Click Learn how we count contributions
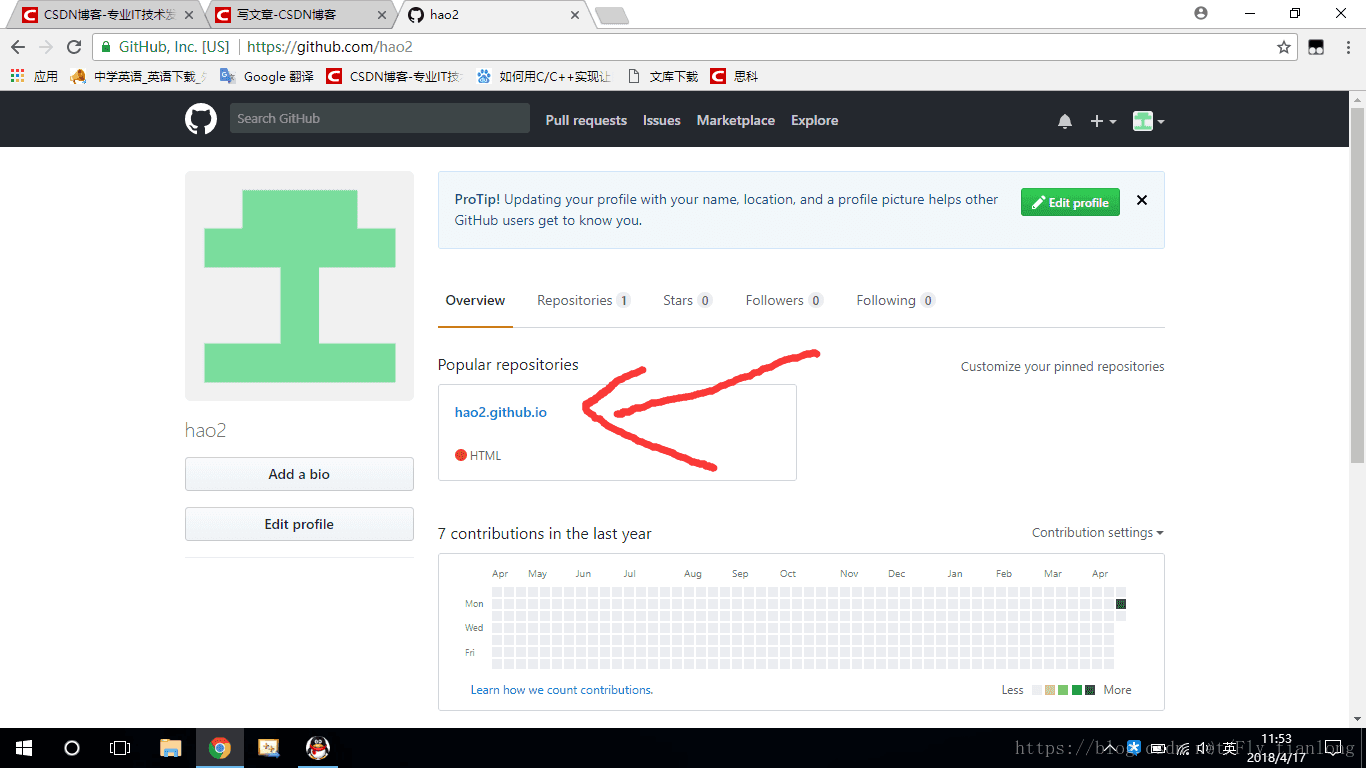Viewport: 1366px width, 768px height. tap(562, 690)
